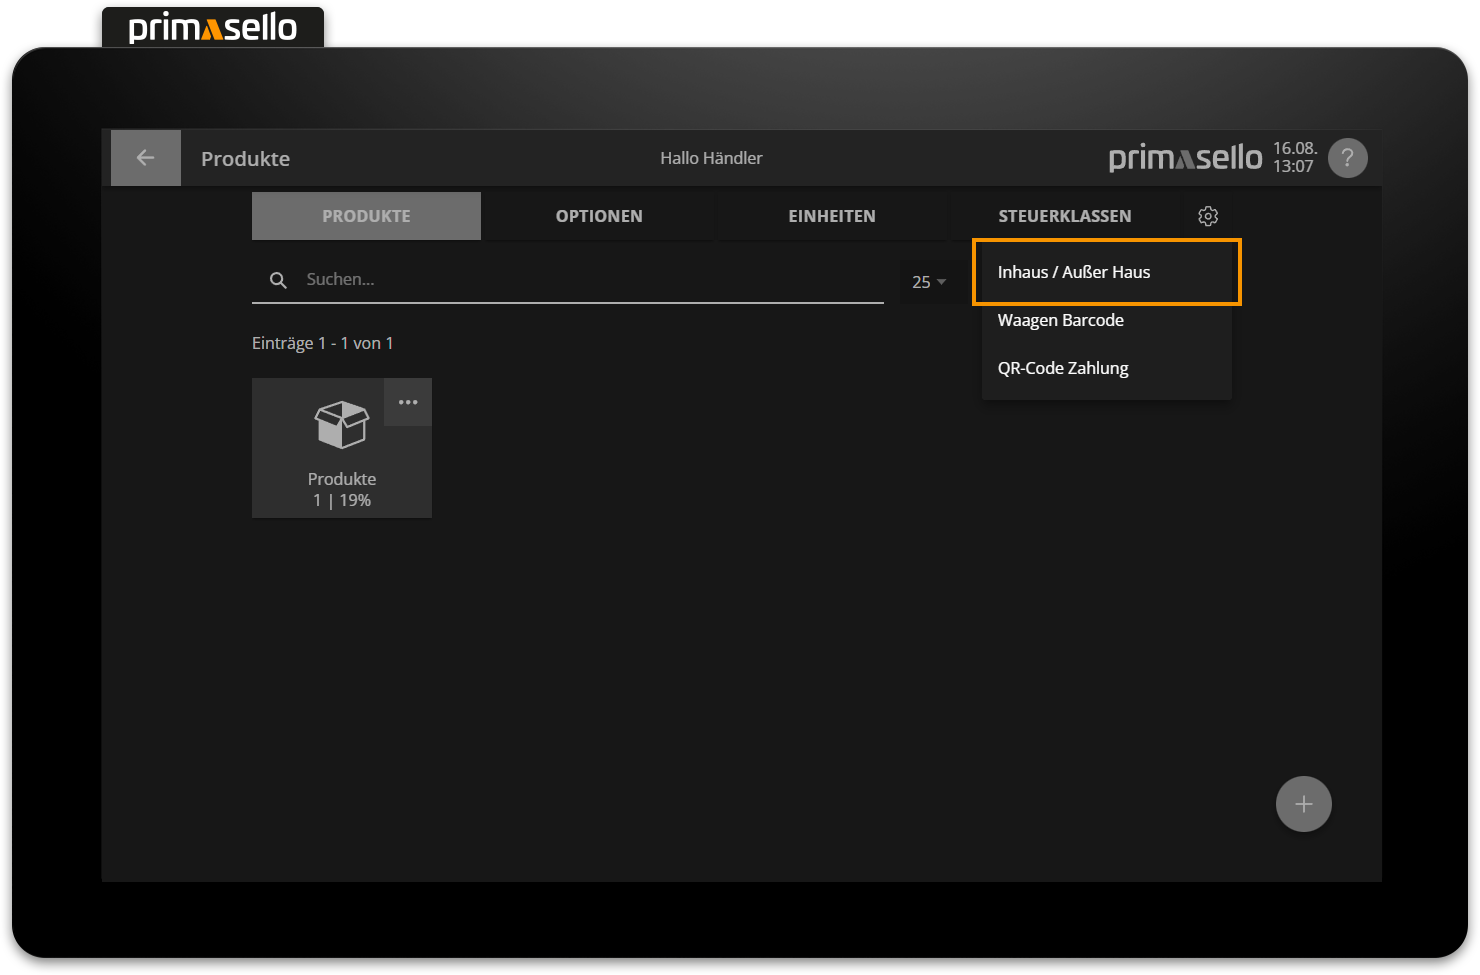The width and height of the screenshot is (1480, 975).
Task: Open the OPTIONEN tab
Action: [x=599, y=216]
